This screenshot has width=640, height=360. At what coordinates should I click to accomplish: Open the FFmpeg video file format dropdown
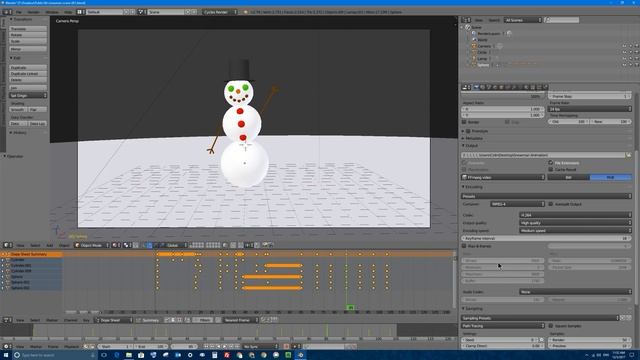(x=503, y=177)
